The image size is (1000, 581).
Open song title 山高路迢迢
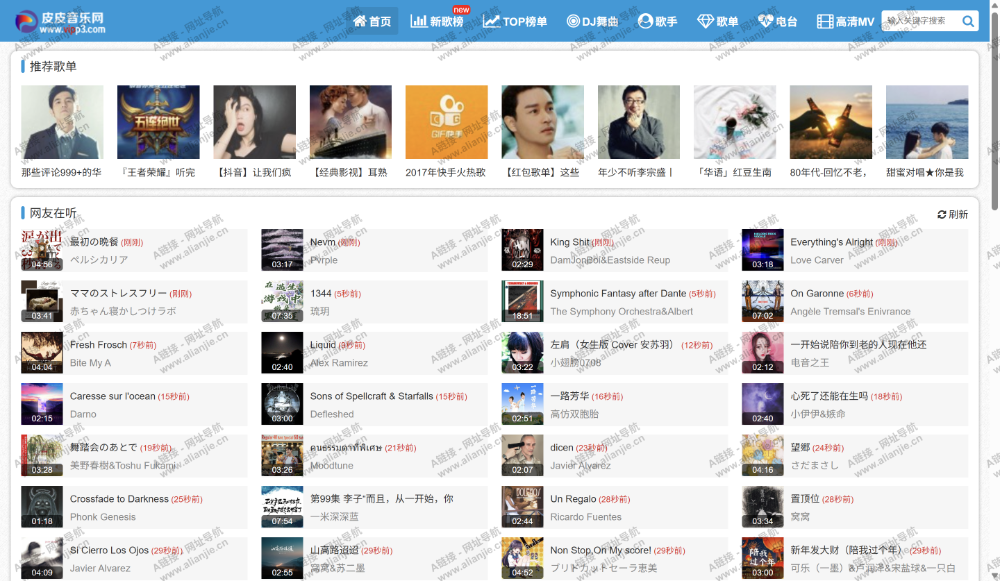click(334, 550)
